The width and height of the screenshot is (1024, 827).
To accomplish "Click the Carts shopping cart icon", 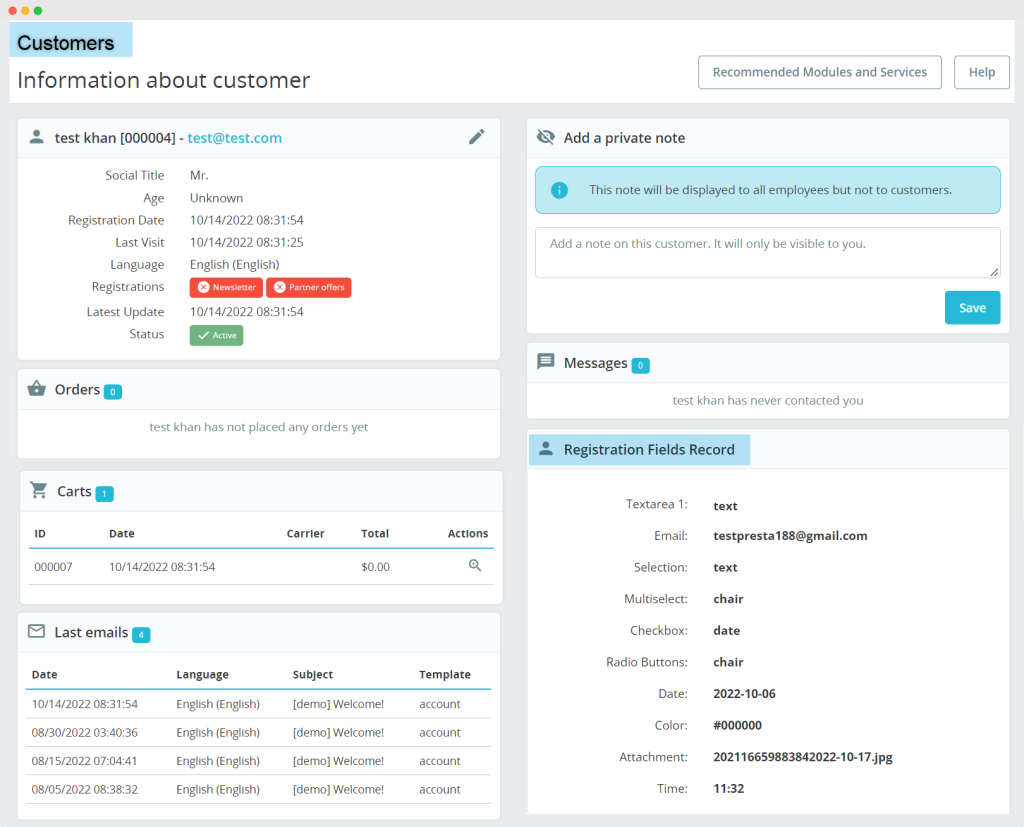I will tap(39, 491).
